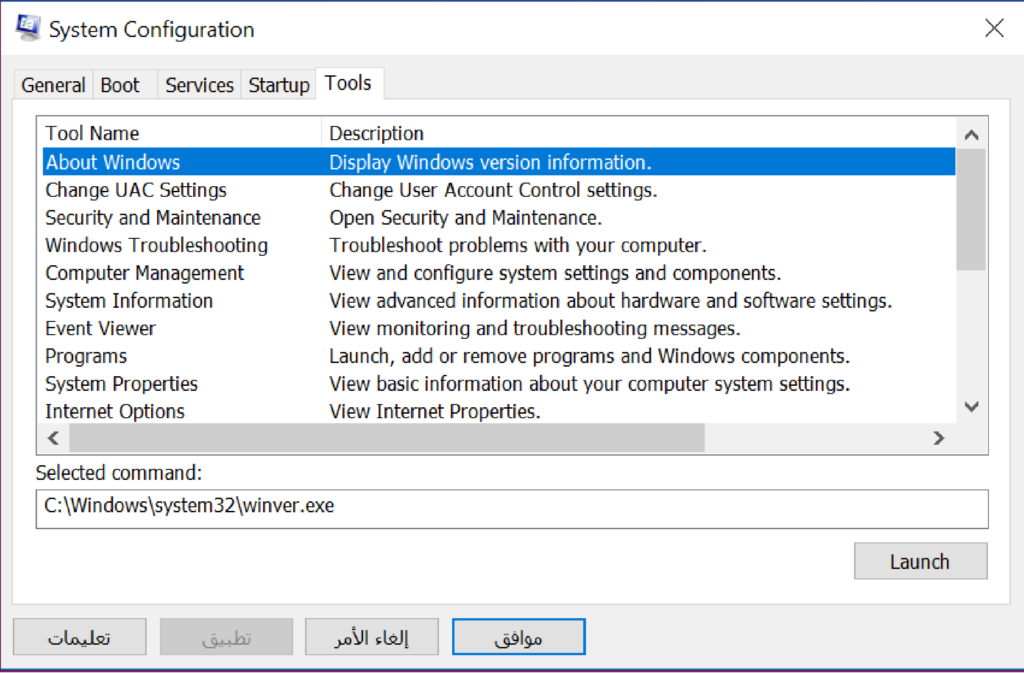Click the Launch button
This screenshot has width=1024, height=673.
point(920,561)
